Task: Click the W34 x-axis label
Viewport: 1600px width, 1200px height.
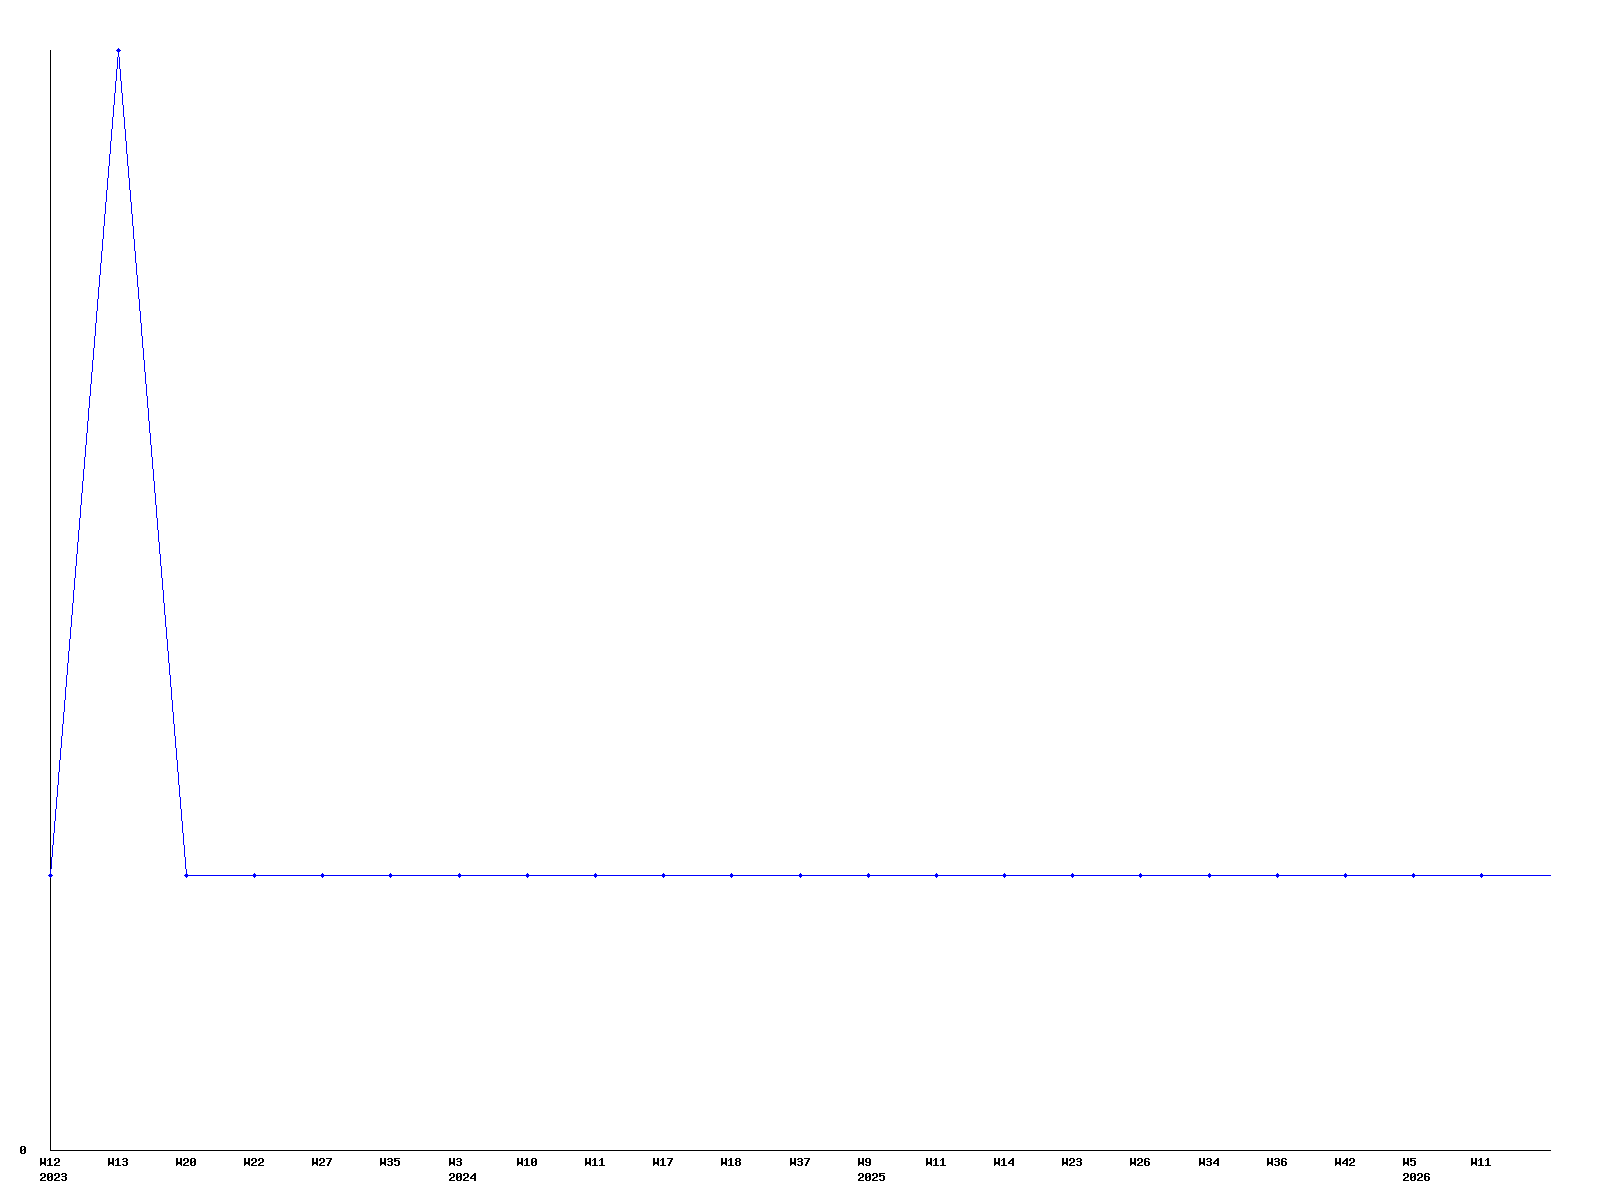Action: [x=1209, y=1162]
